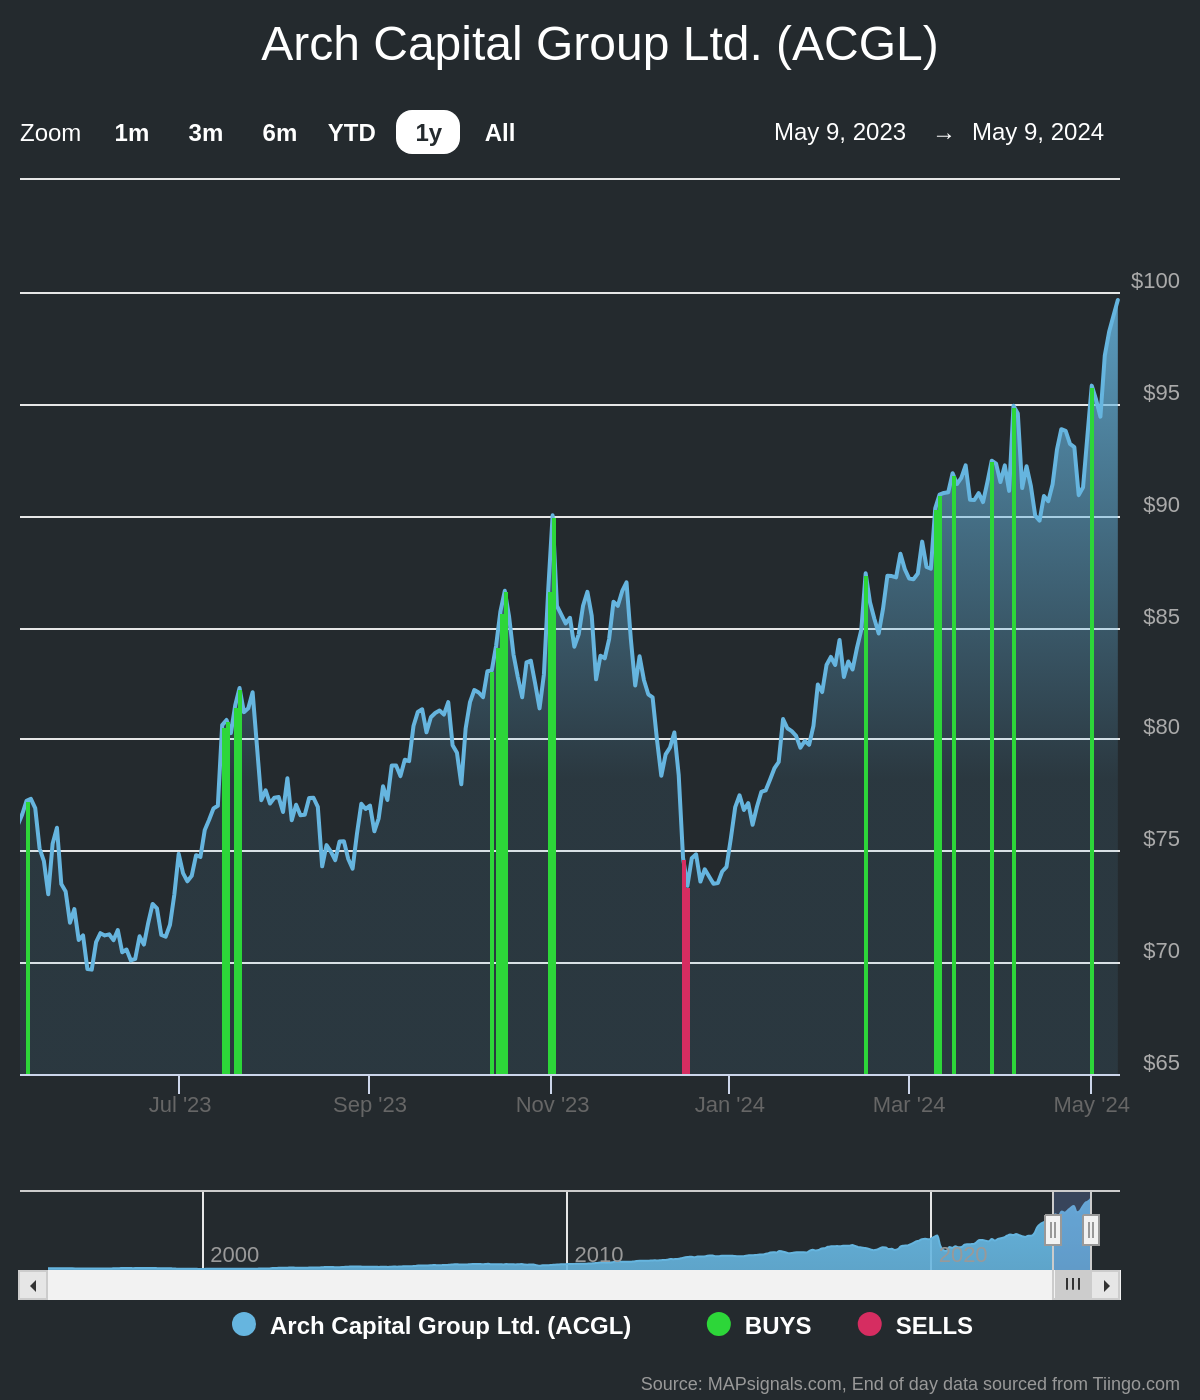
Task: Click the $85 price axis label
Action: point(1161,617)
